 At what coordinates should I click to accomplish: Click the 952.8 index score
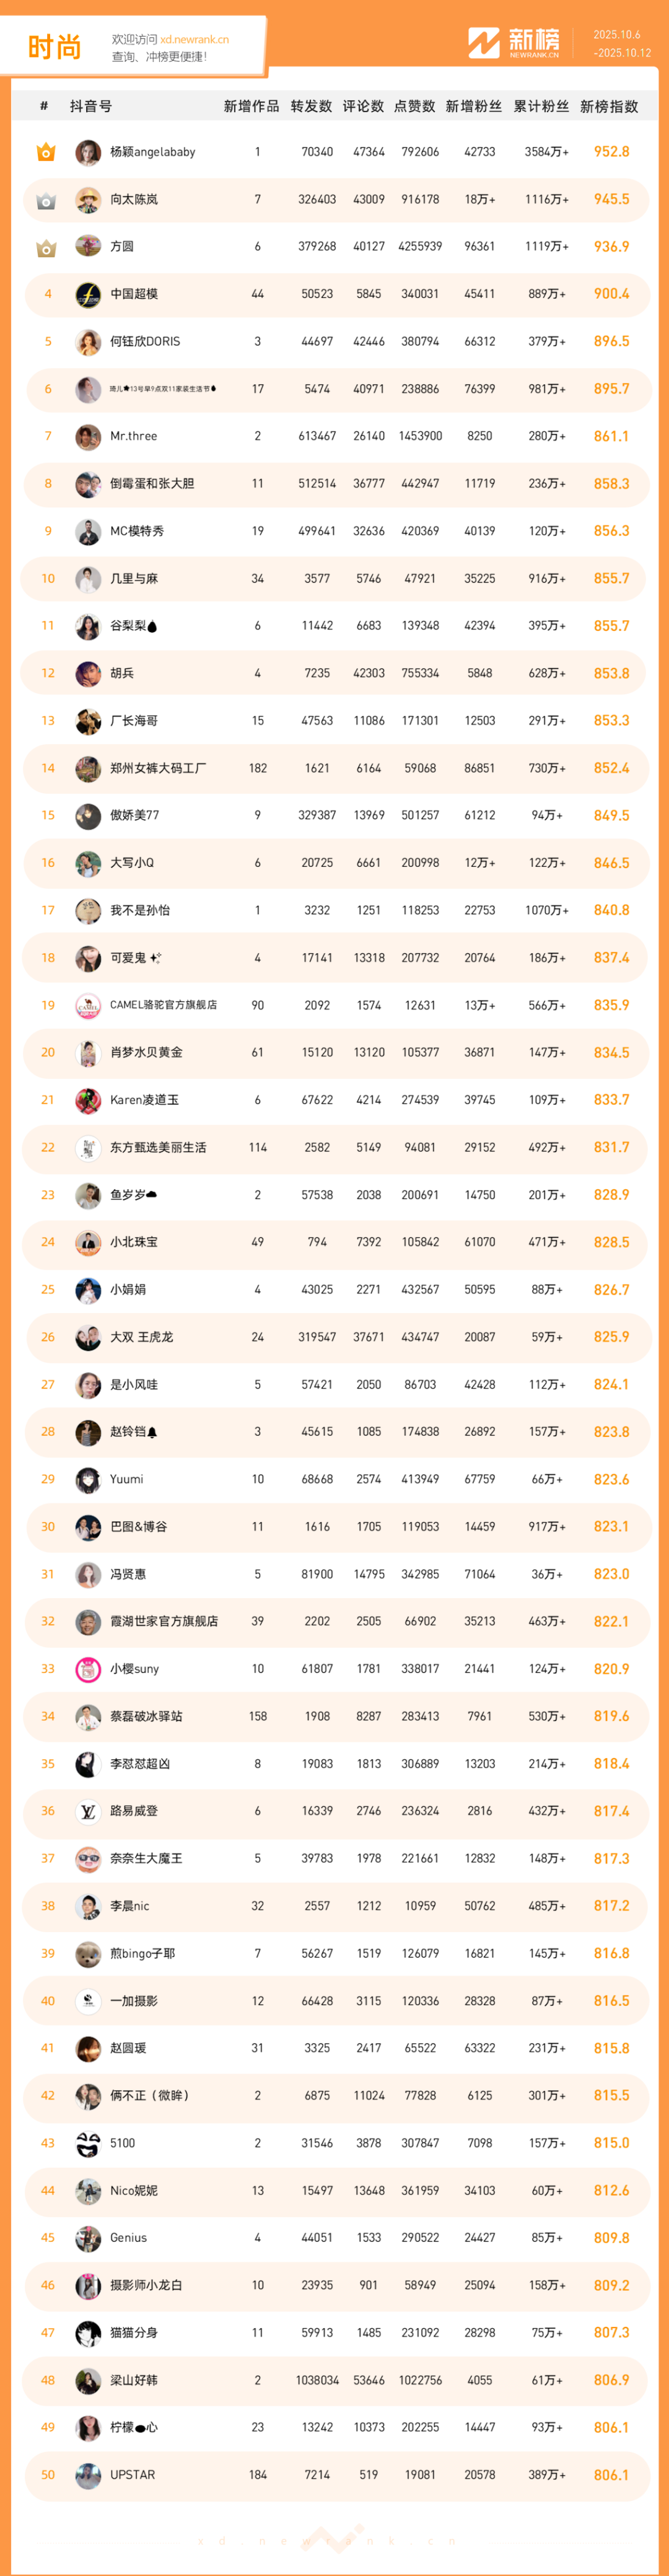[x=611, y=152]
